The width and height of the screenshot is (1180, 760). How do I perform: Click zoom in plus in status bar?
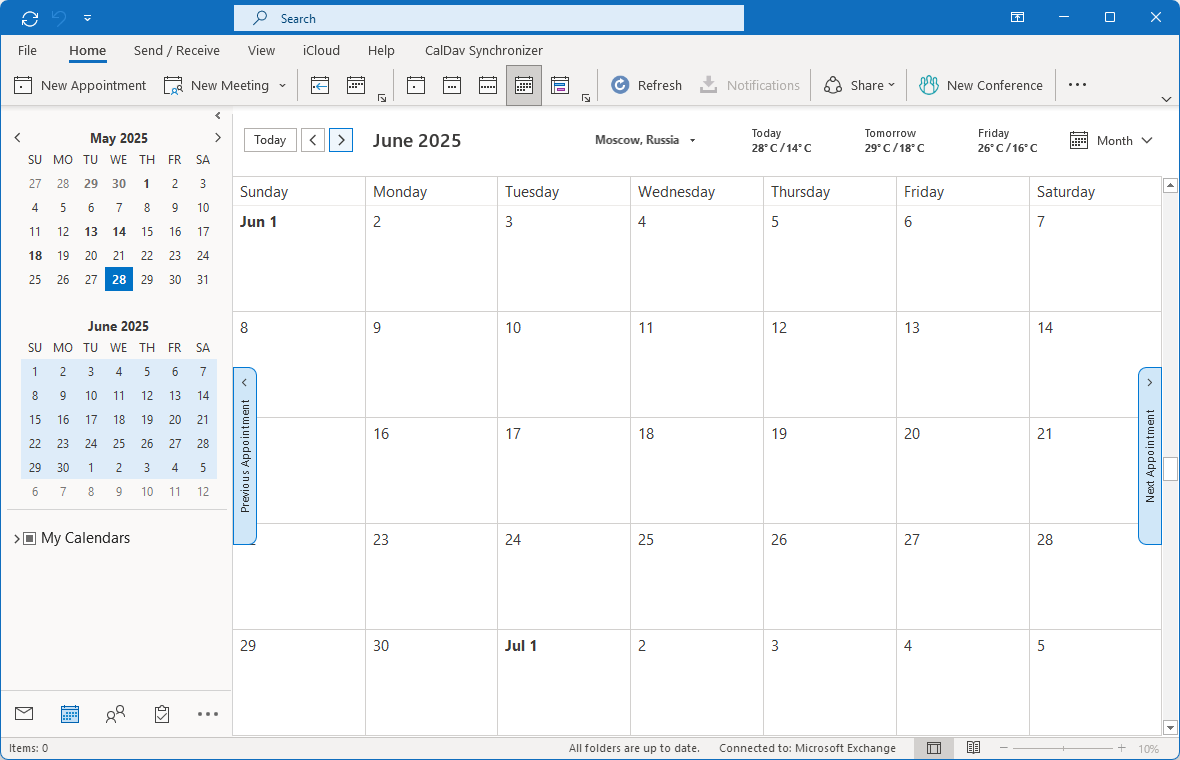[x=1121, y=748]
